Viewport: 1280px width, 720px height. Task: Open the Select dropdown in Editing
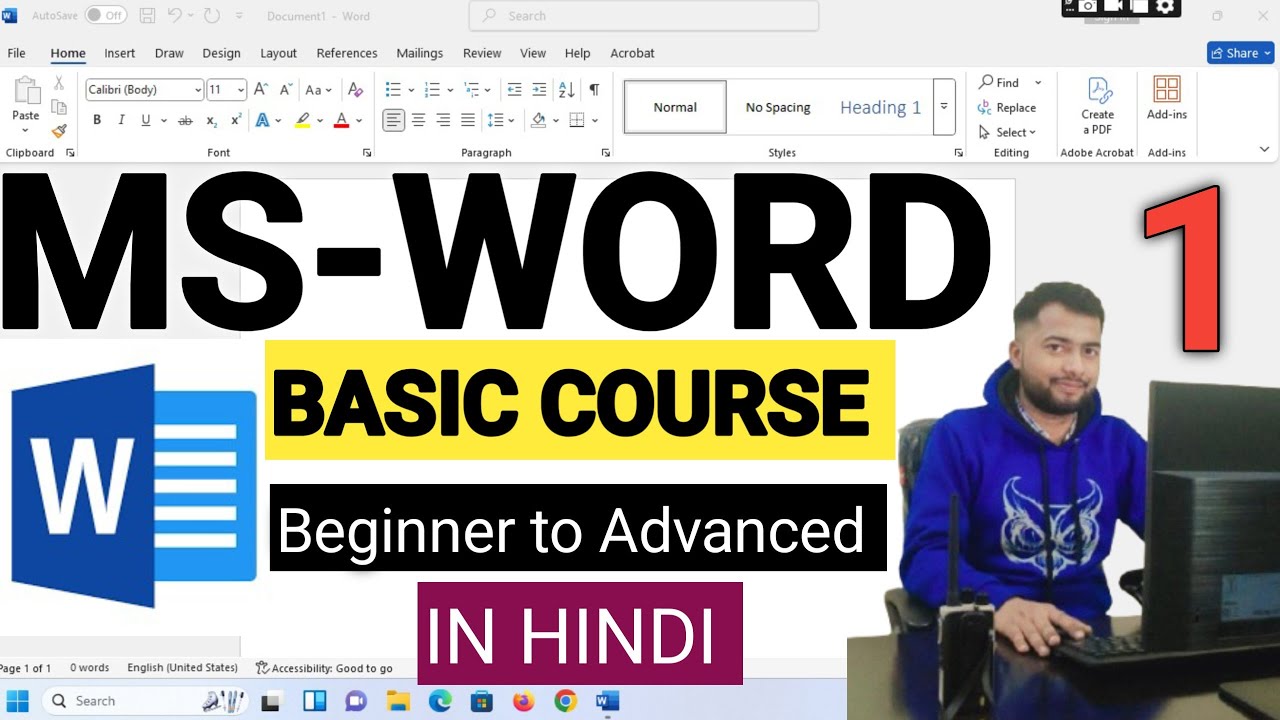coord(1008,132)
